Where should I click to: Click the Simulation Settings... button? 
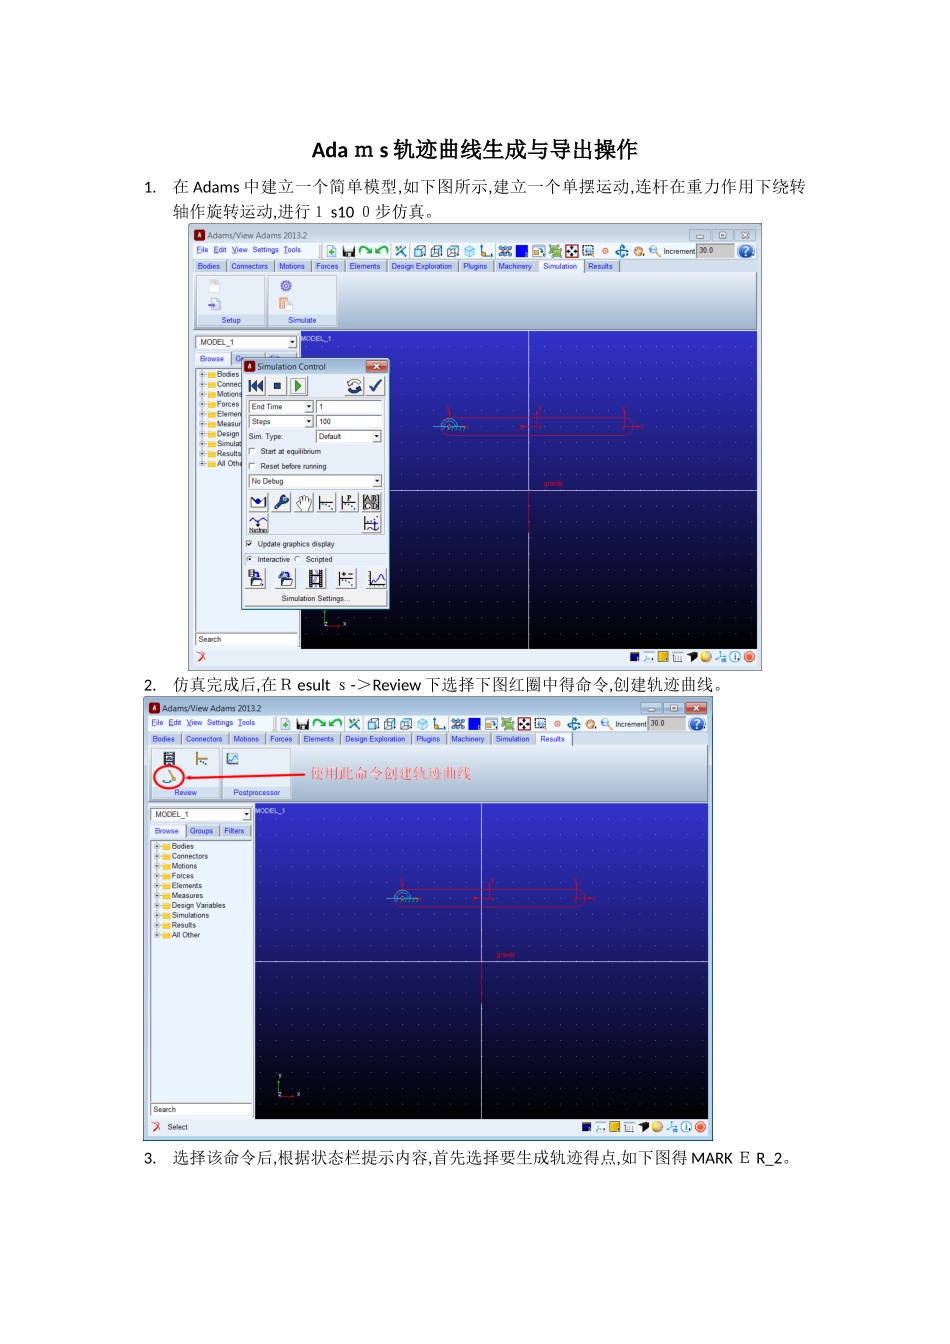(315, 599)
